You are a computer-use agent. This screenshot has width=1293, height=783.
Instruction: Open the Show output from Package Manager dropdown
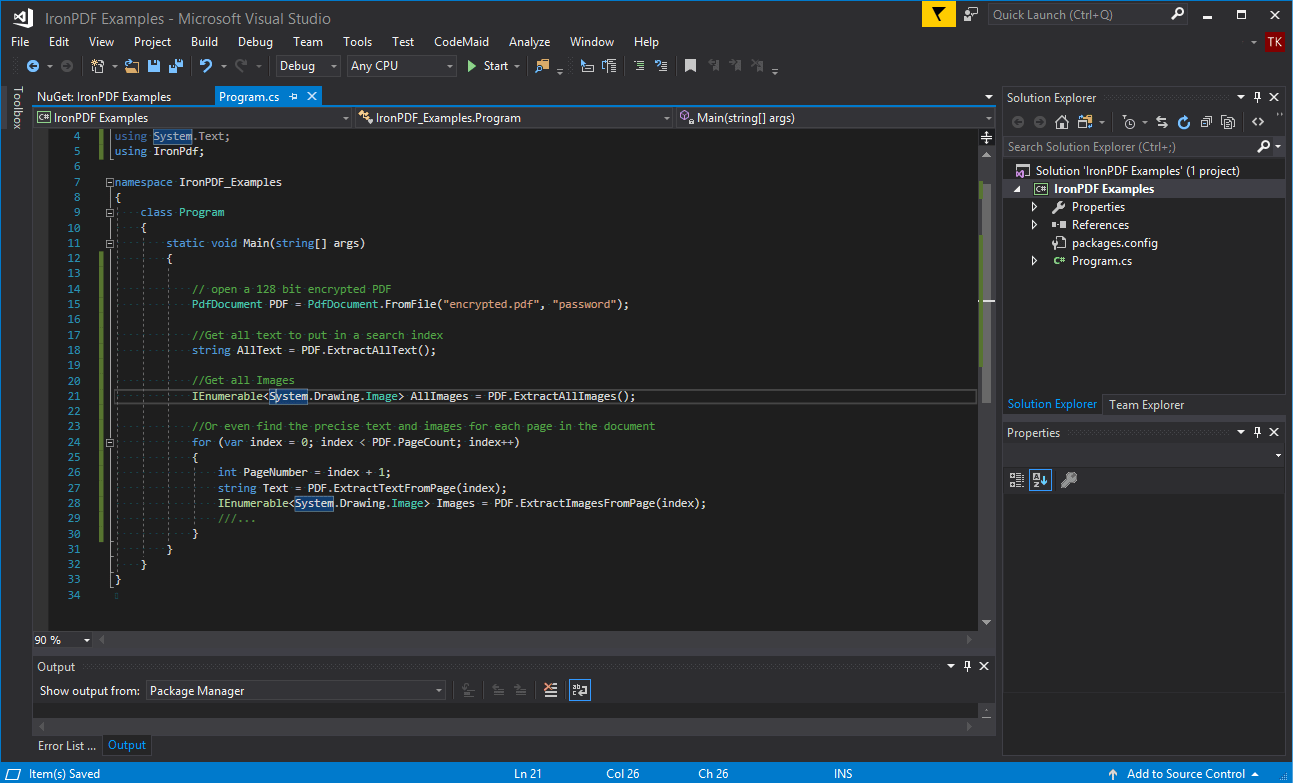point(296,691)
